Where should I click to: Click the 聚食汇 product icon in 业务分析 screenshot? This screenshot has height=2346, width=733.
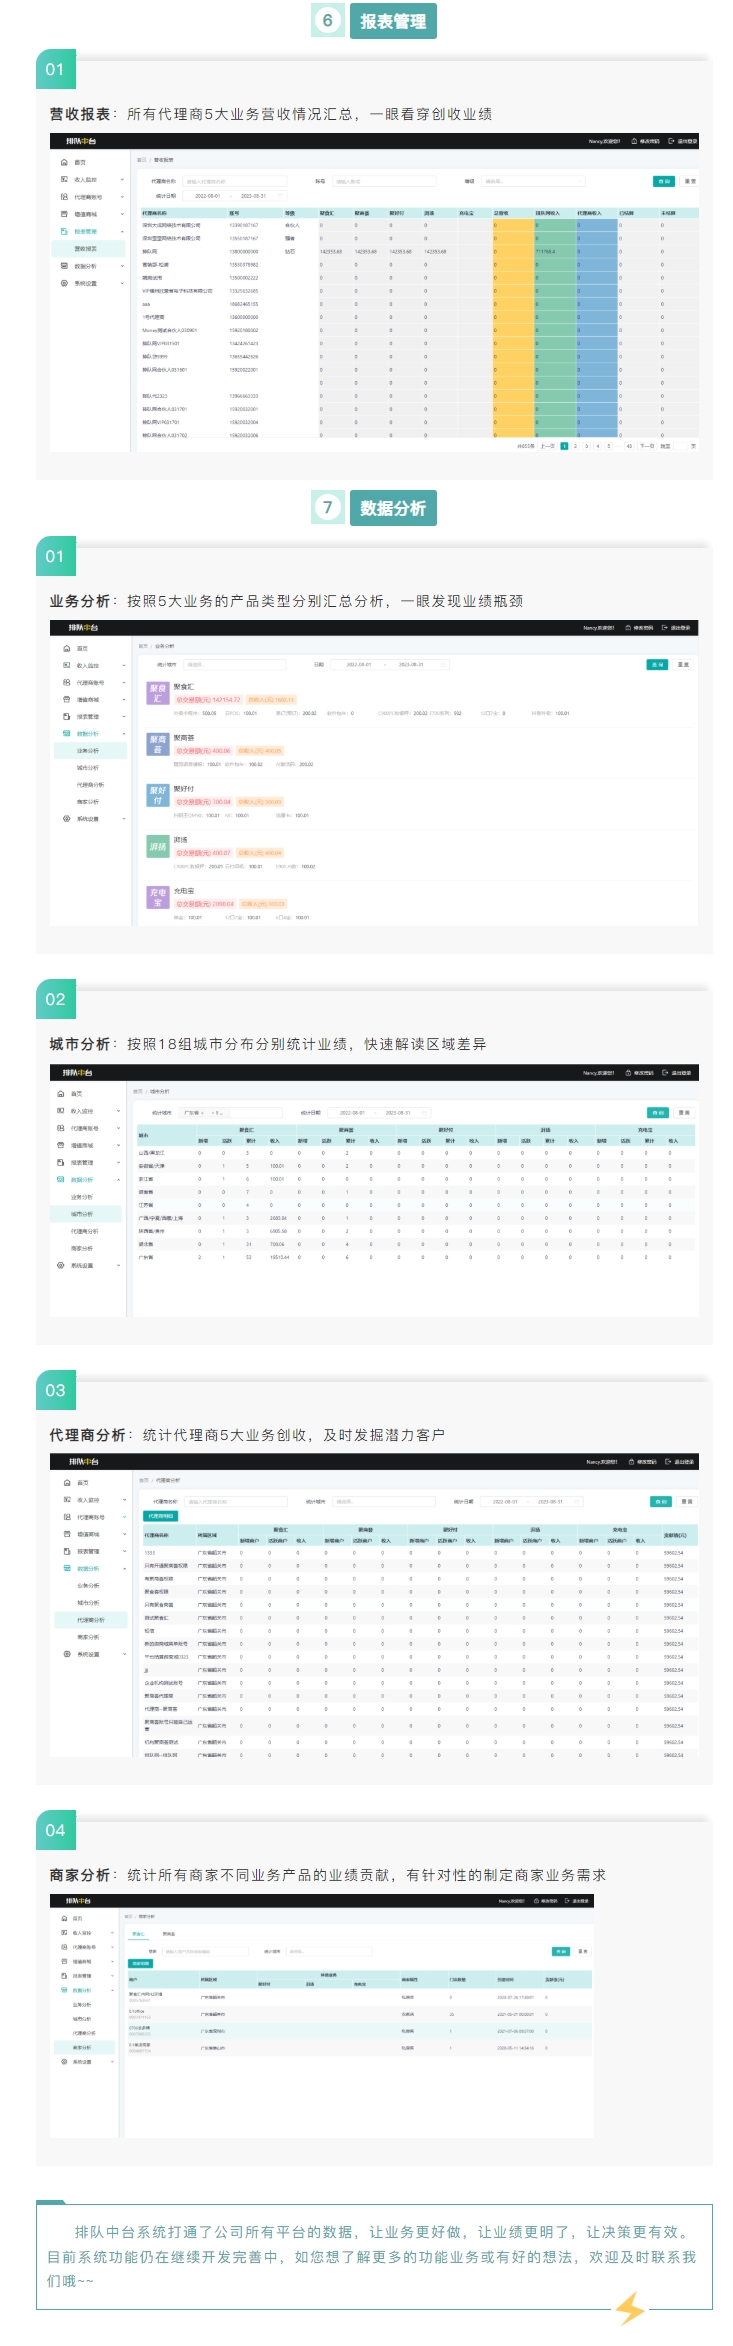157,693
